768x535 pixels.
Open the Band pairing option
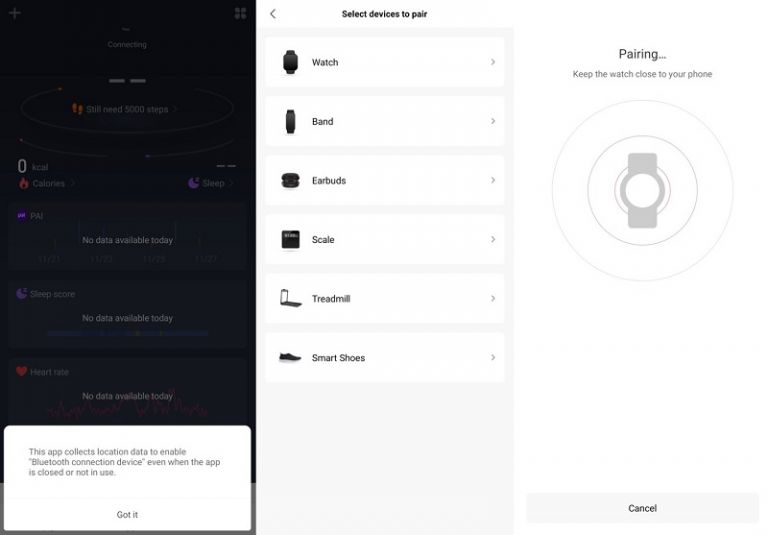384,121
